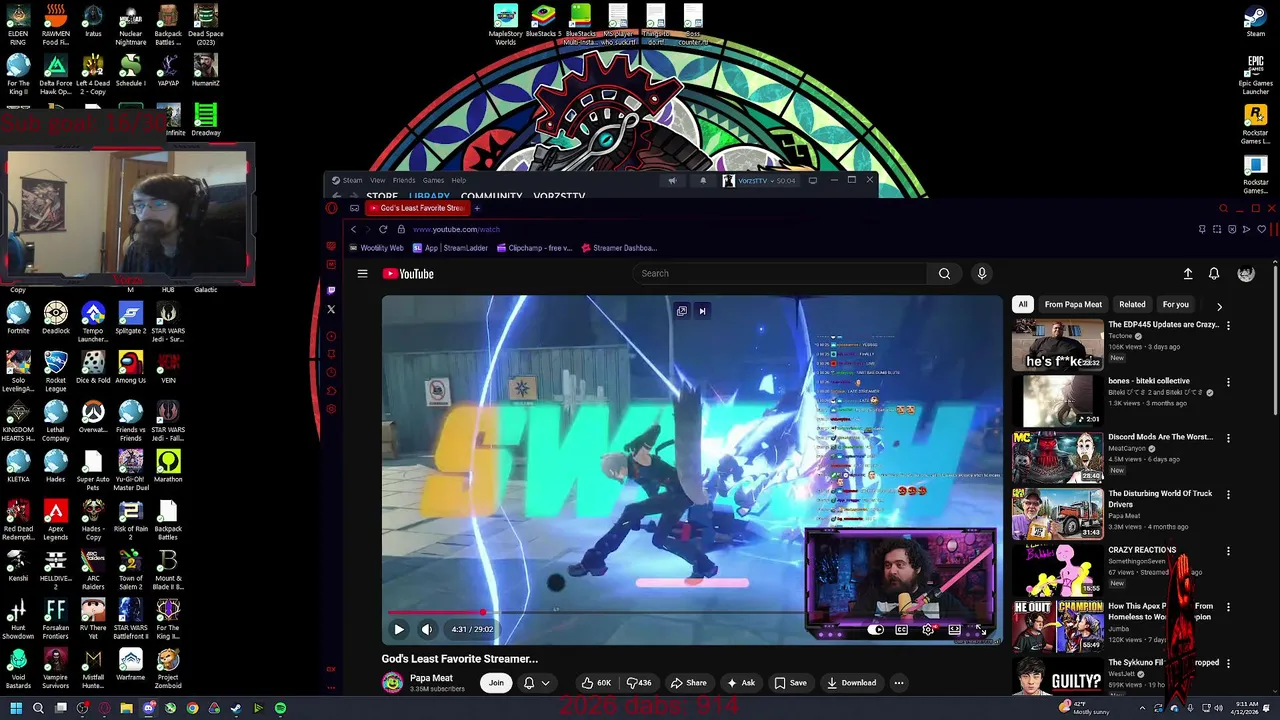Open video player settings gear
Image resolution: width=1280 pixels, height=720 pixels.
(928, 630)
